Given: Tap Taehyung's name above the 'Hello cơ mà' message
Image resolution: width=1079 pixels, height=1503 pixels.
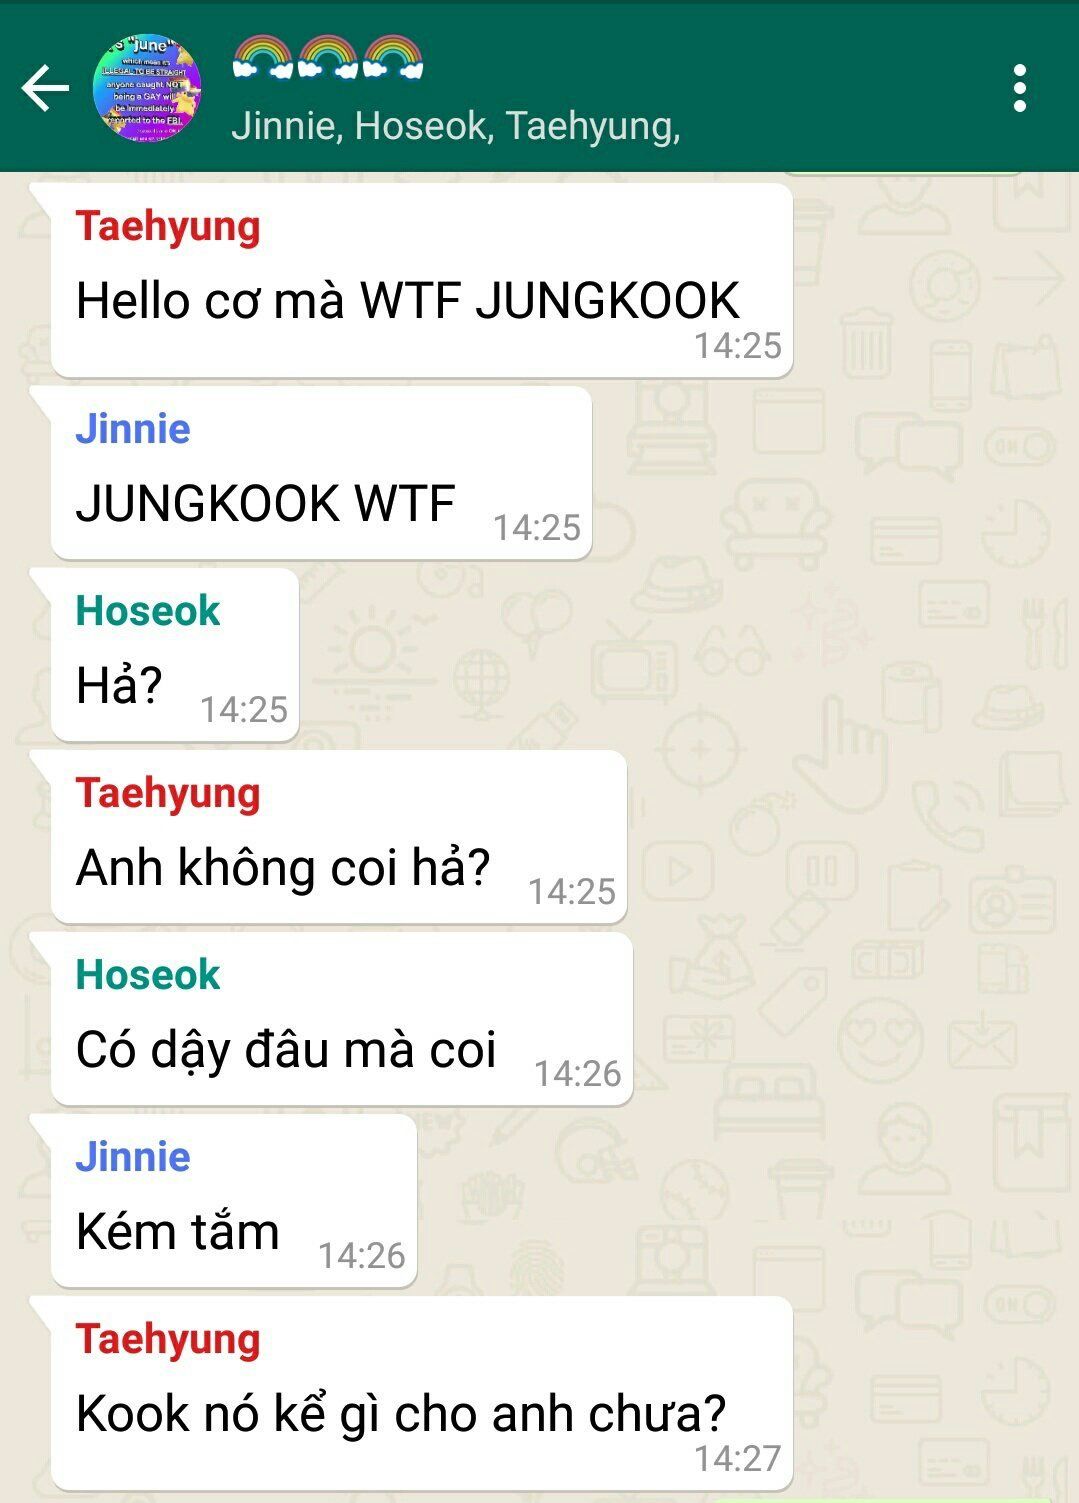Looking at the screenshot, I should [168, 226].
